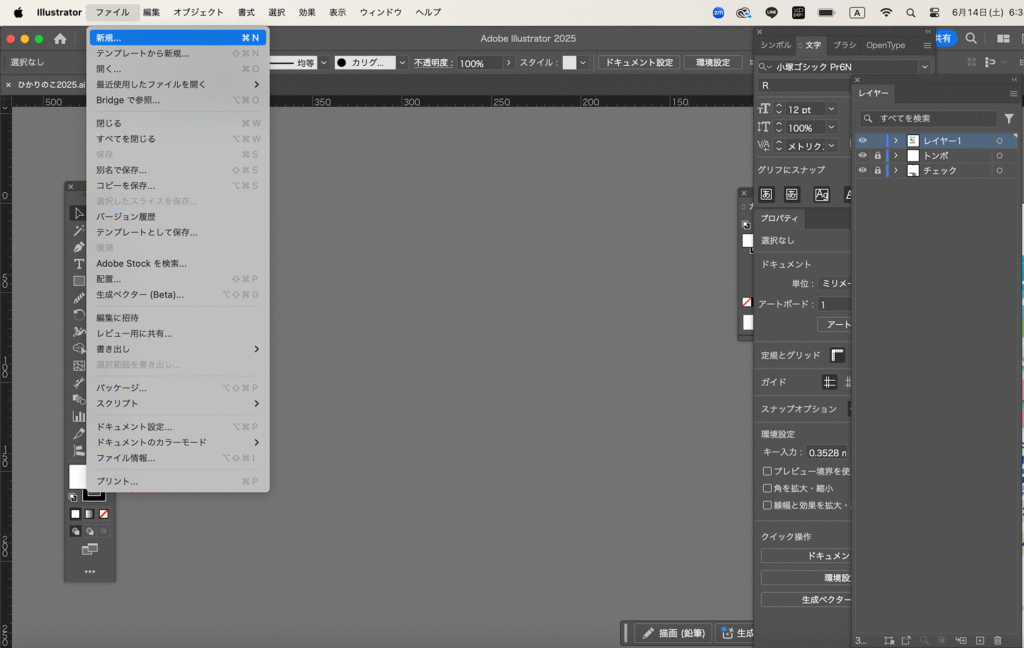Screen dimensions: 1024x648
Task: Open the 編集 menu in menu bar
Action: tap(152, 12)
